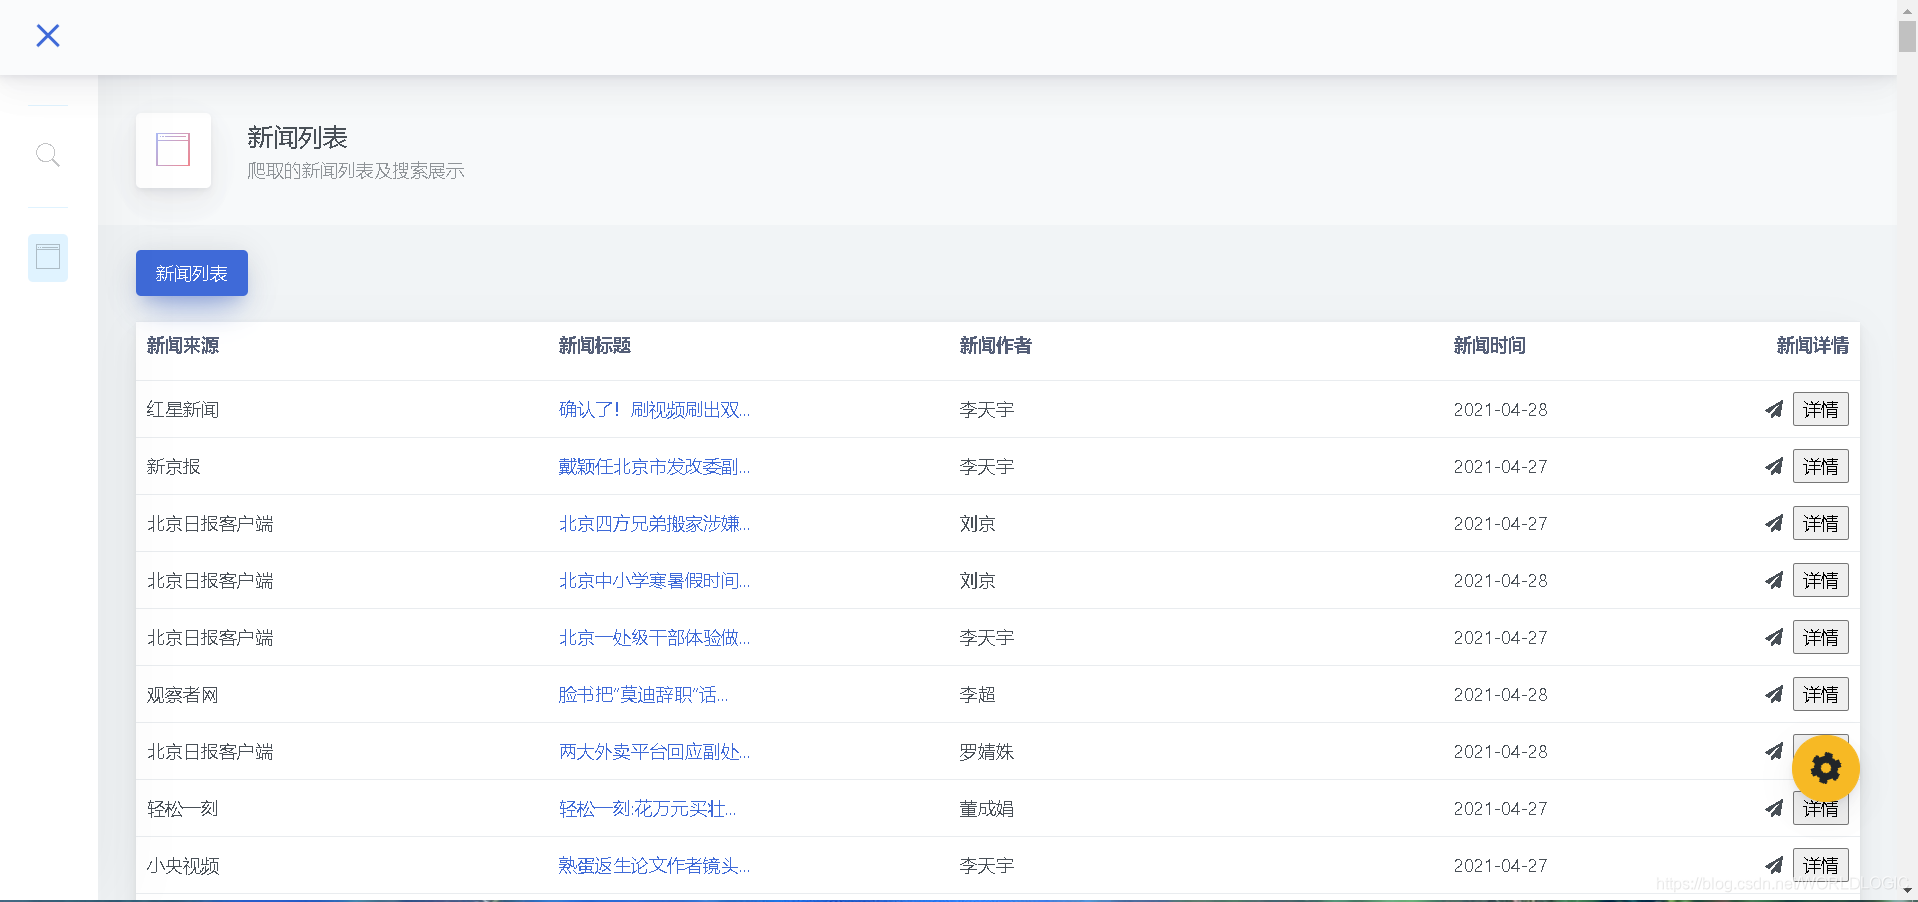Open 详情 for the 红星新闻 article

(x=1820, y=409)
